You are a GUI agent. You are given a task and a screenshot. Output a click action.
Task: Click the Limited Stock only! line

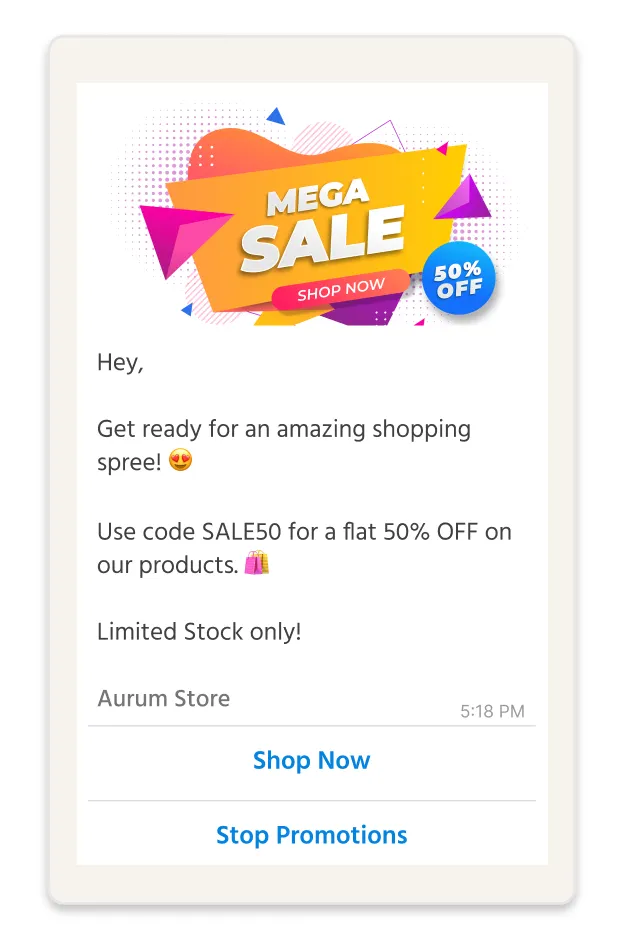click(199, 632)
